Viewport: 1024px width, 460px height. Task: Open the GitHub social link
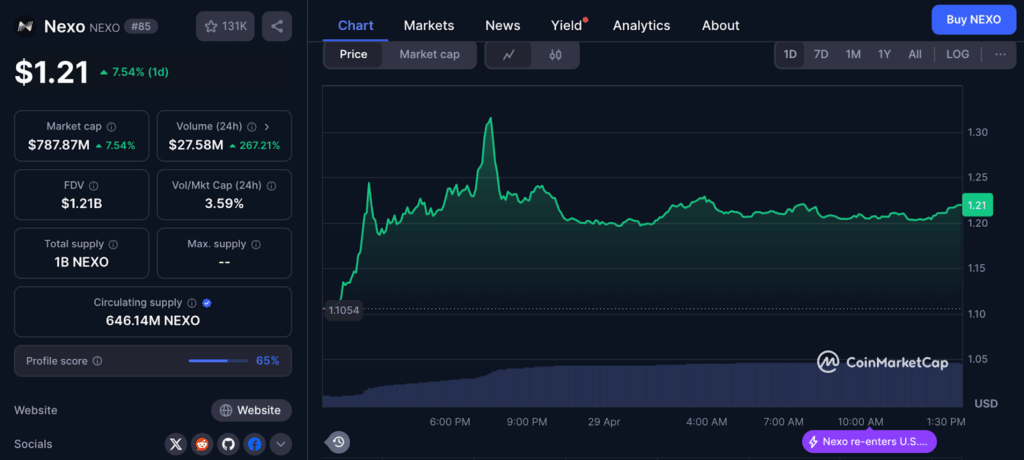pos(229,444)
